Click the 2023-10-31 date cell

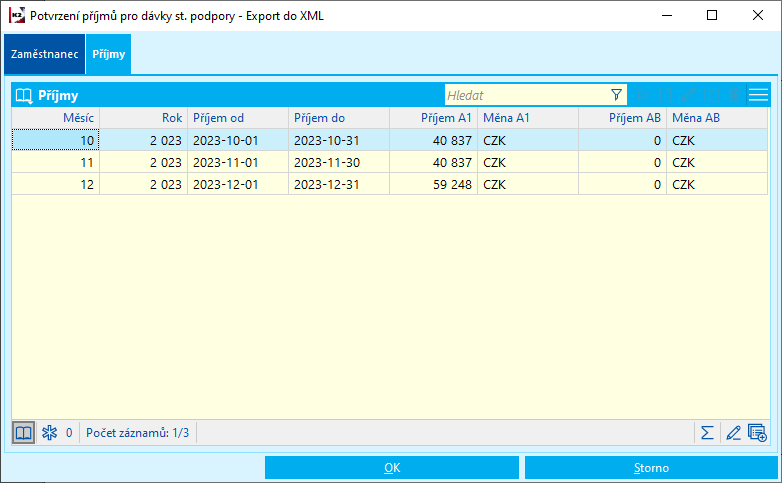[339, 140]
